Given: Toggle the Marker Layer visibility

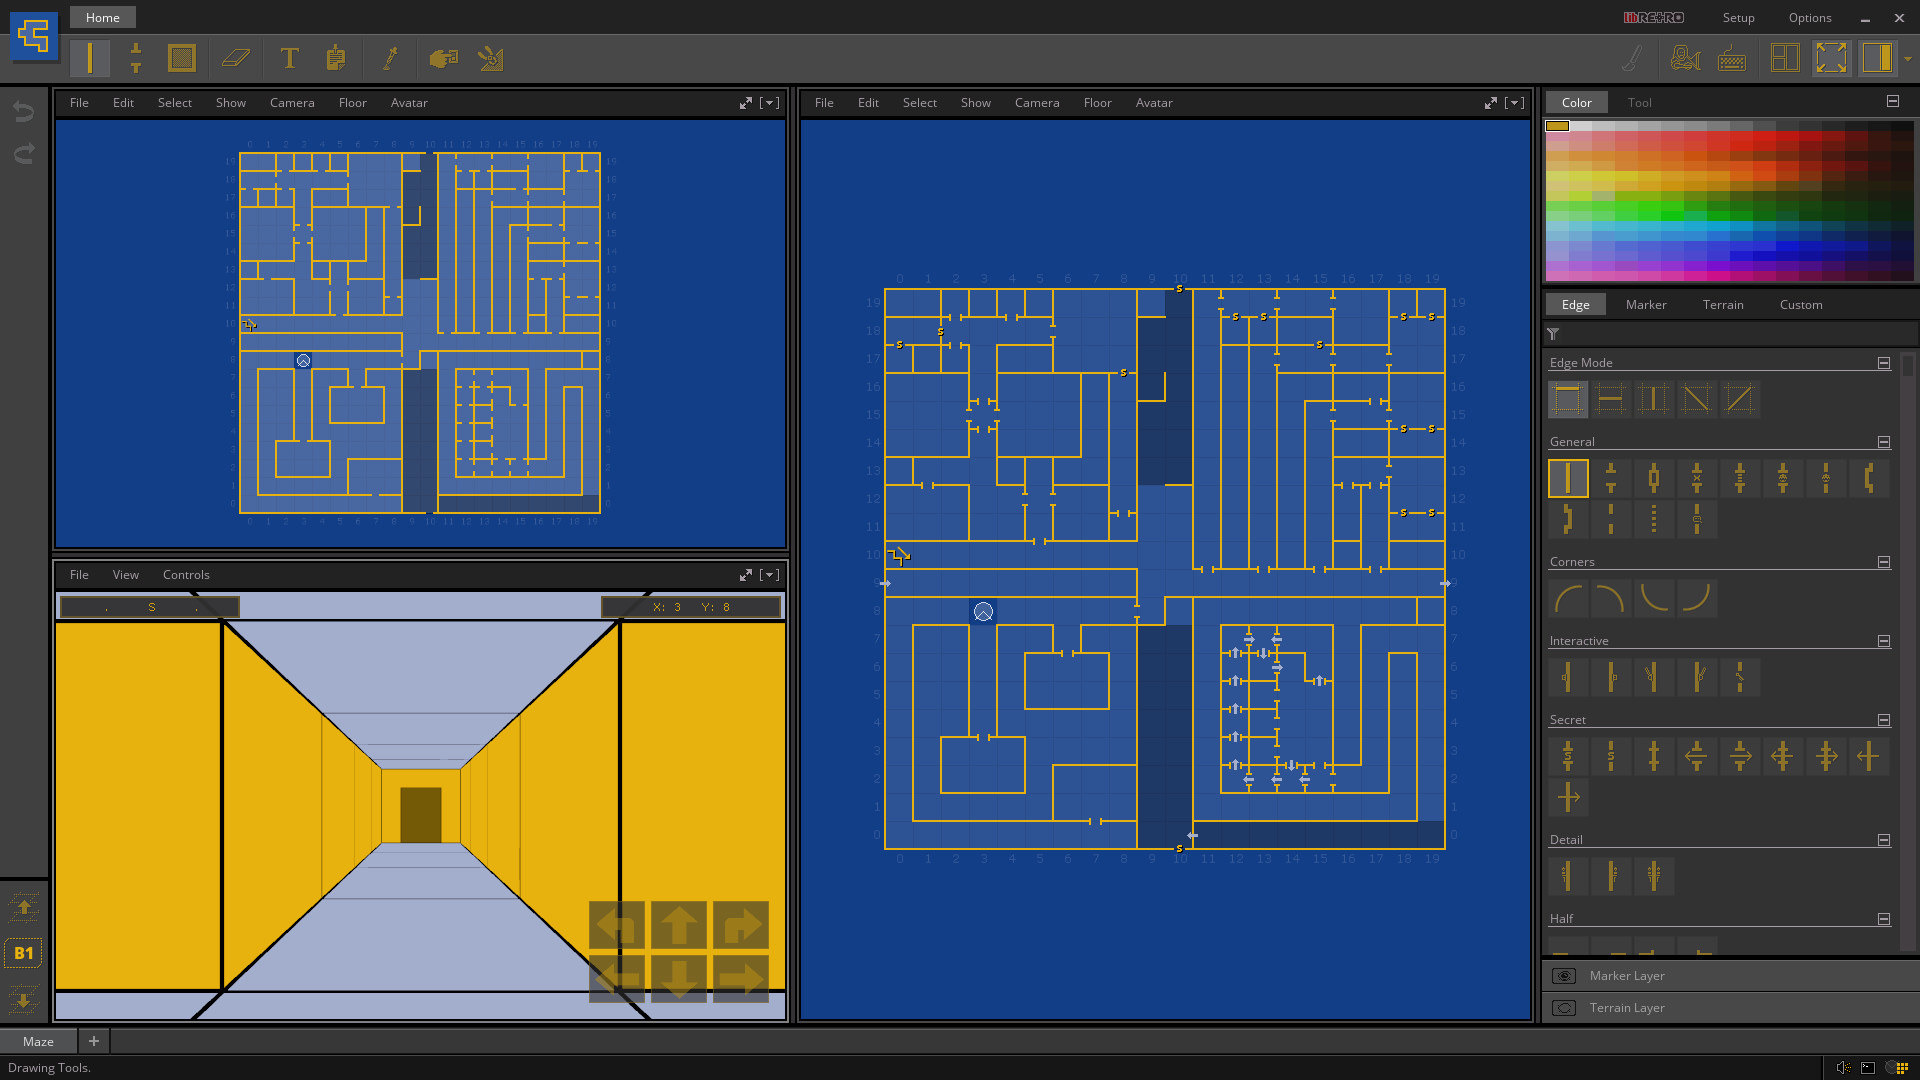Looking at the screenshot, I should coord(1563,975).
